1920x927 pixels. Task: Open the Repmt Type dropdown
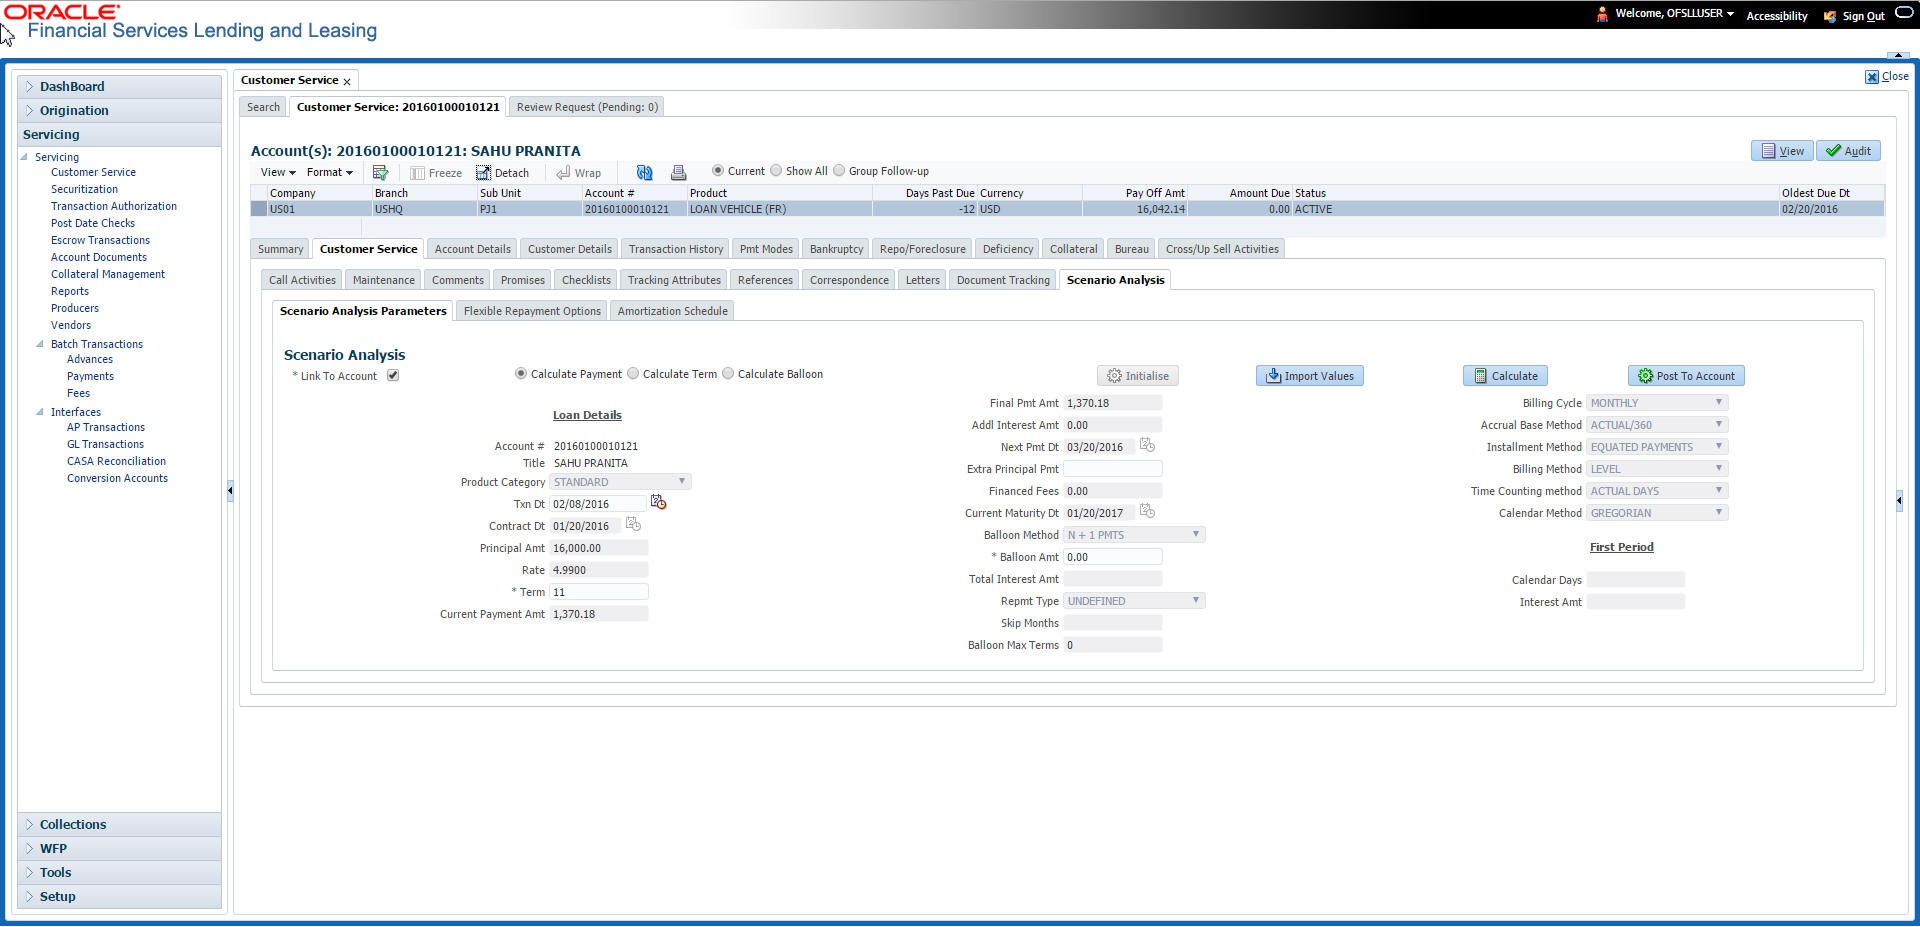1134,601
